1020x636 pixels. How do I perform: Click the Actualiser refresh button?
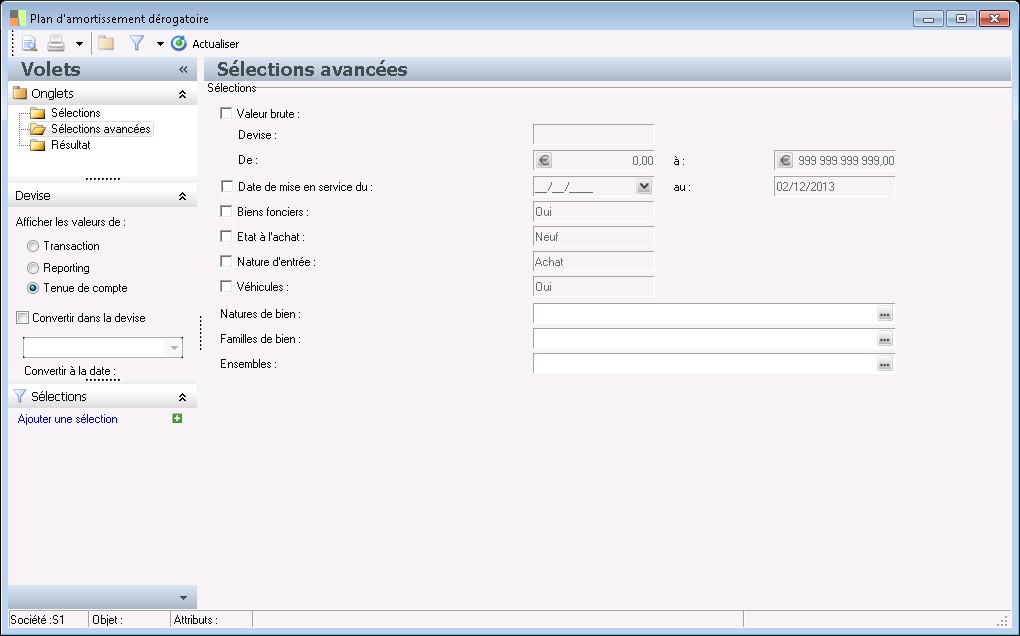(x=206, y=44)
